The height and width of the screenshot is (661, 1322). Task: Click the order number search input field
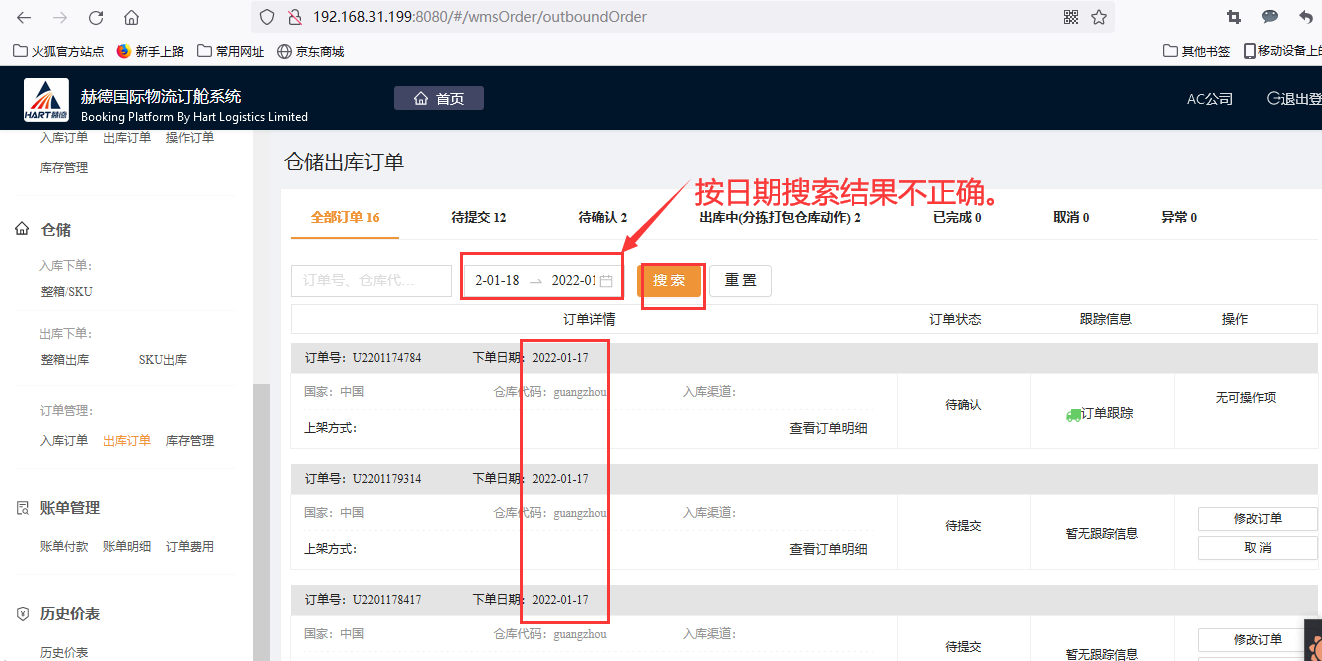(371, 281)
